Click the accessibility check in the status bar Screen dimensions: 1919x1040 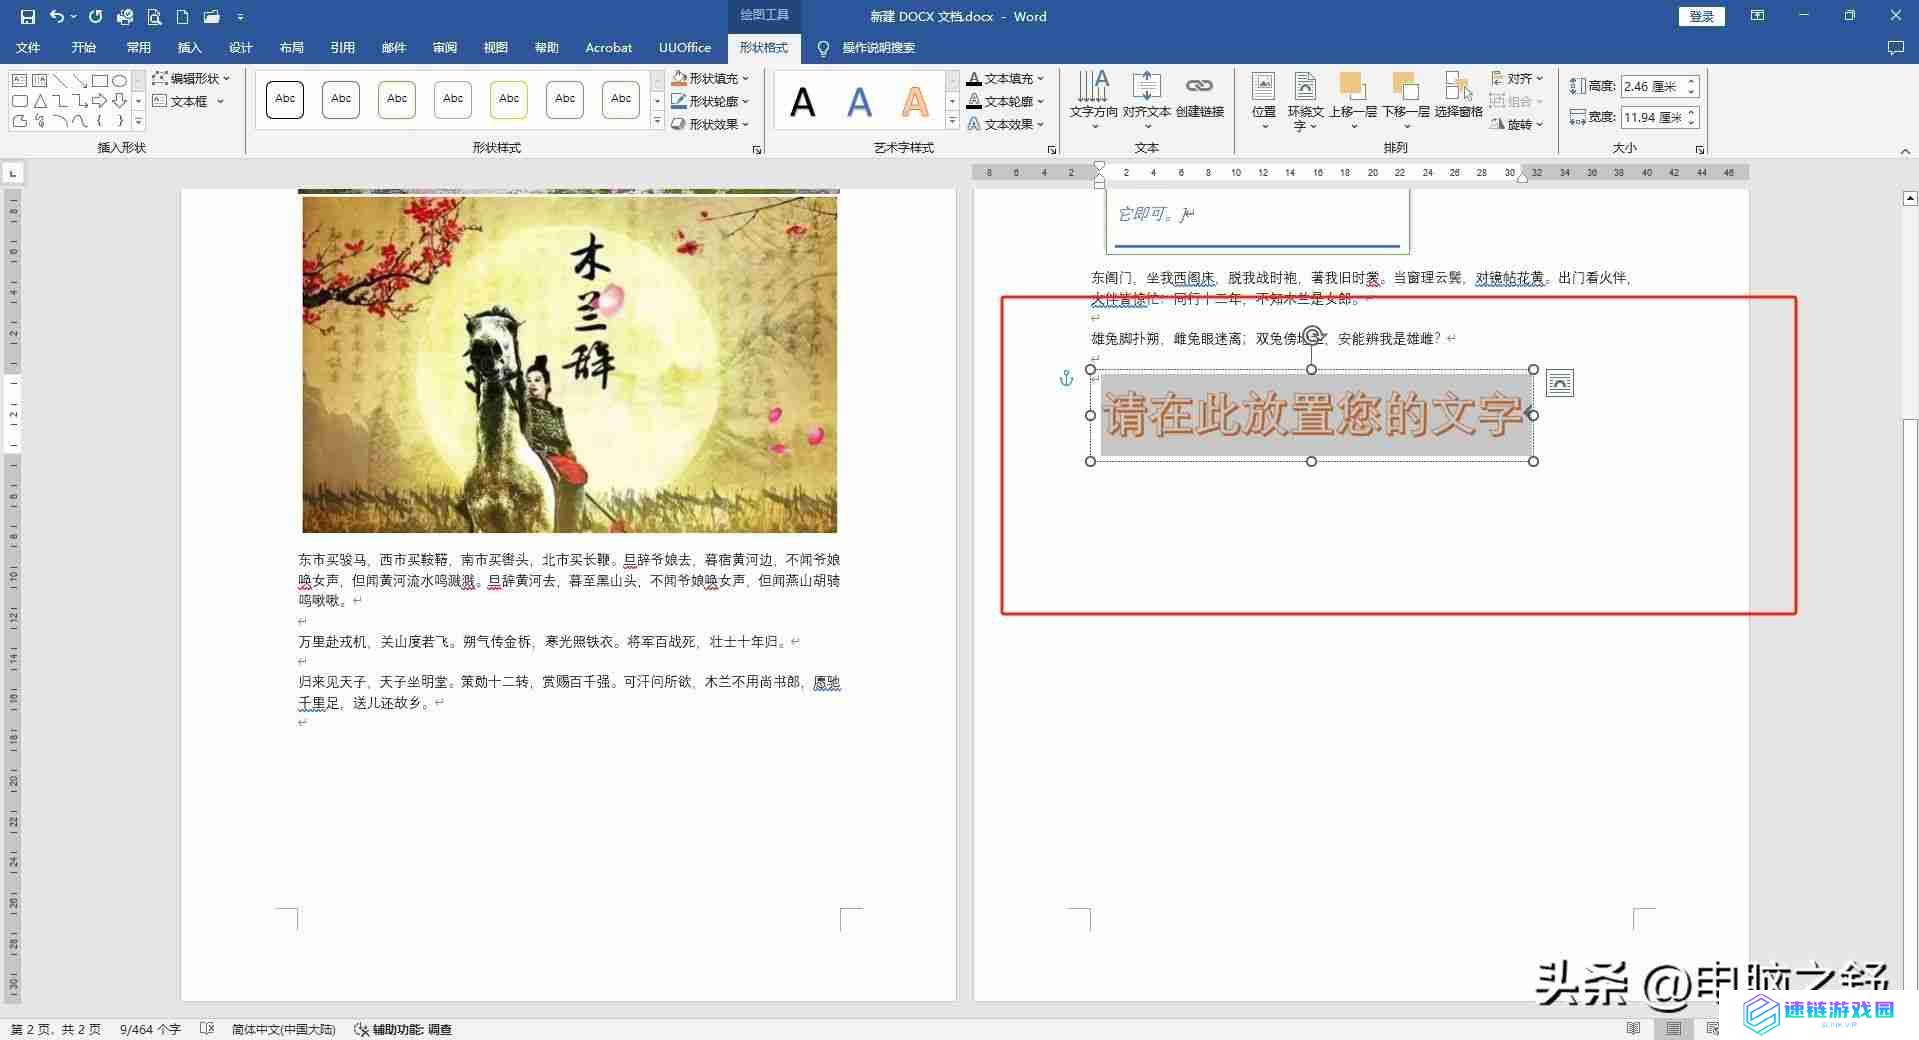tap(403, 1029)
